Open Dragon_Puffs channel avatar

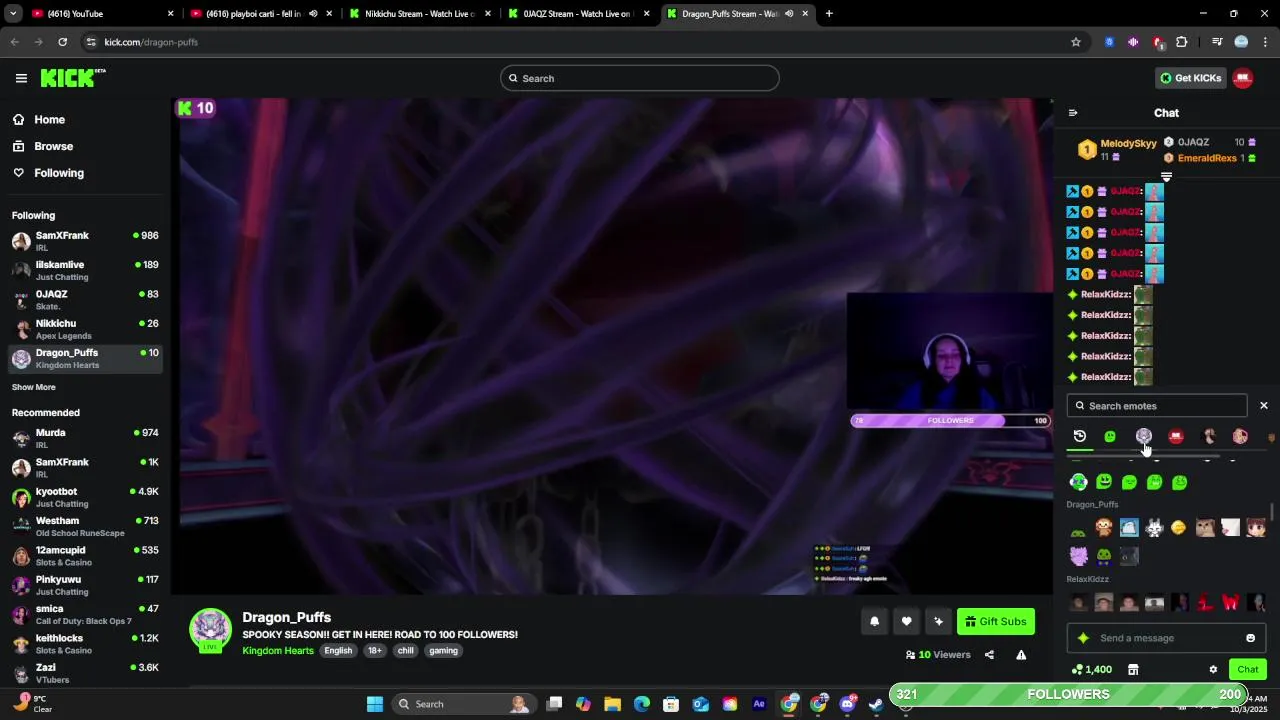click(211, 630)
